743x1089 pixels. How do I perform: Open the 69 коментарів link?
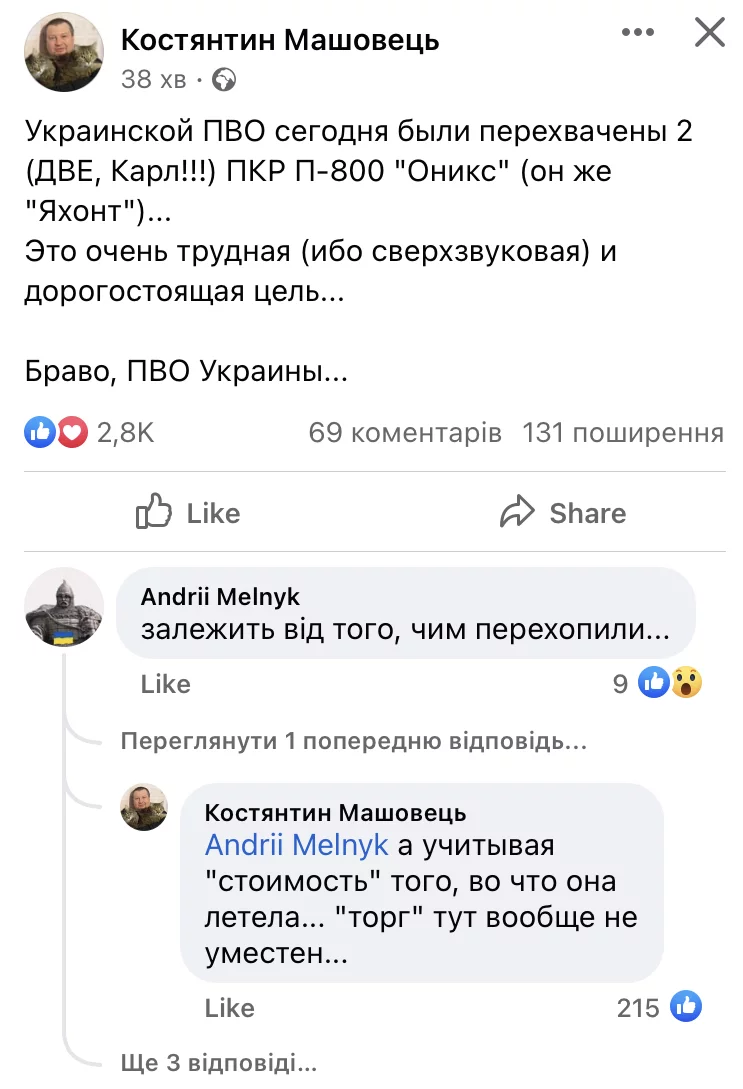(405, 433)
